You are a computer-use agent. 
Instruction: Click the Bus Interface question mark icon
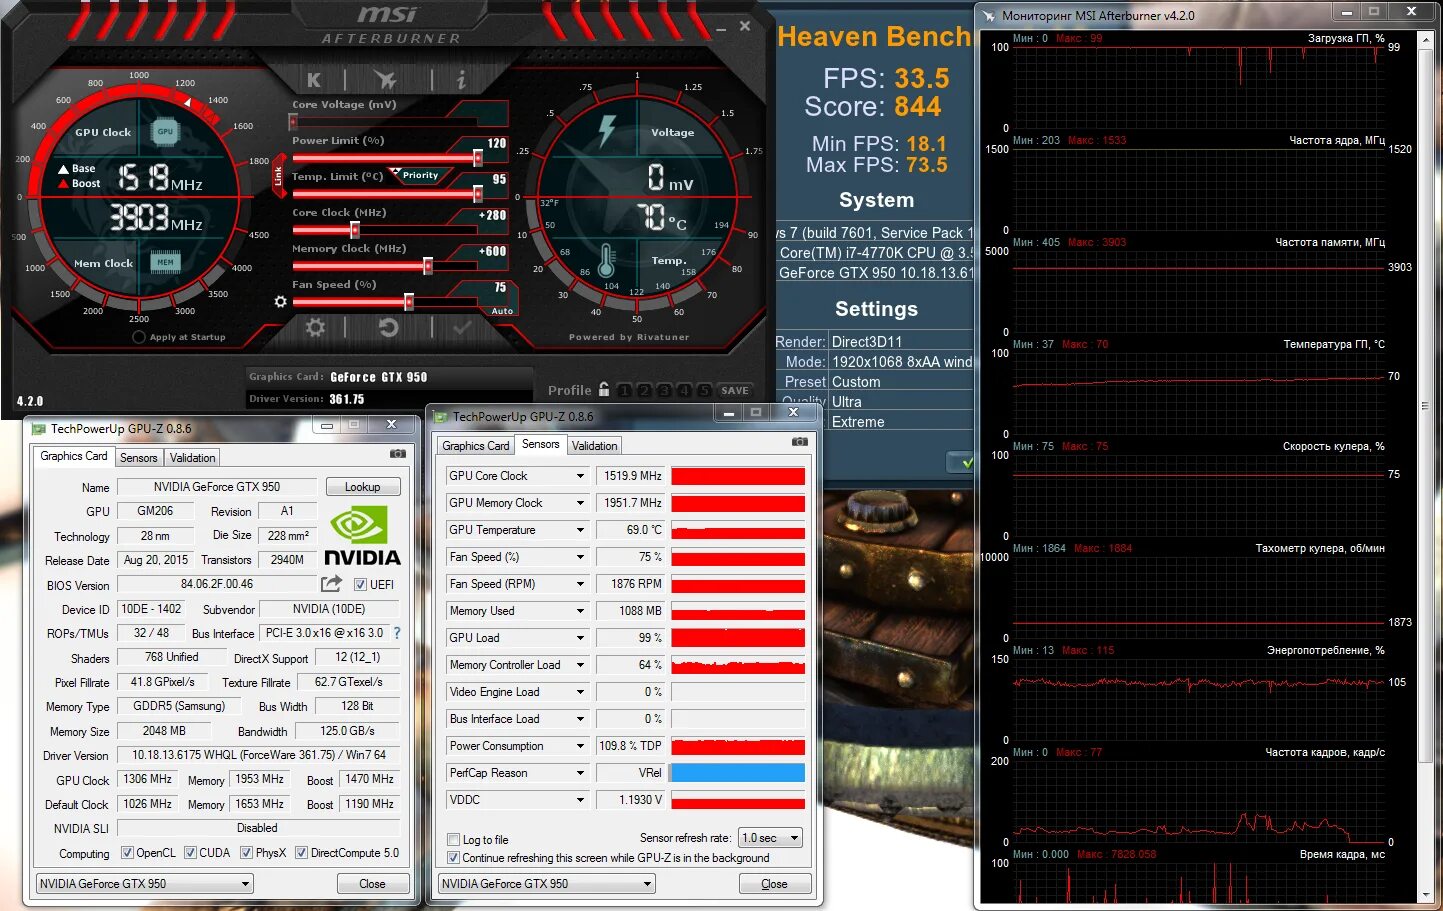tap(396, 633)
